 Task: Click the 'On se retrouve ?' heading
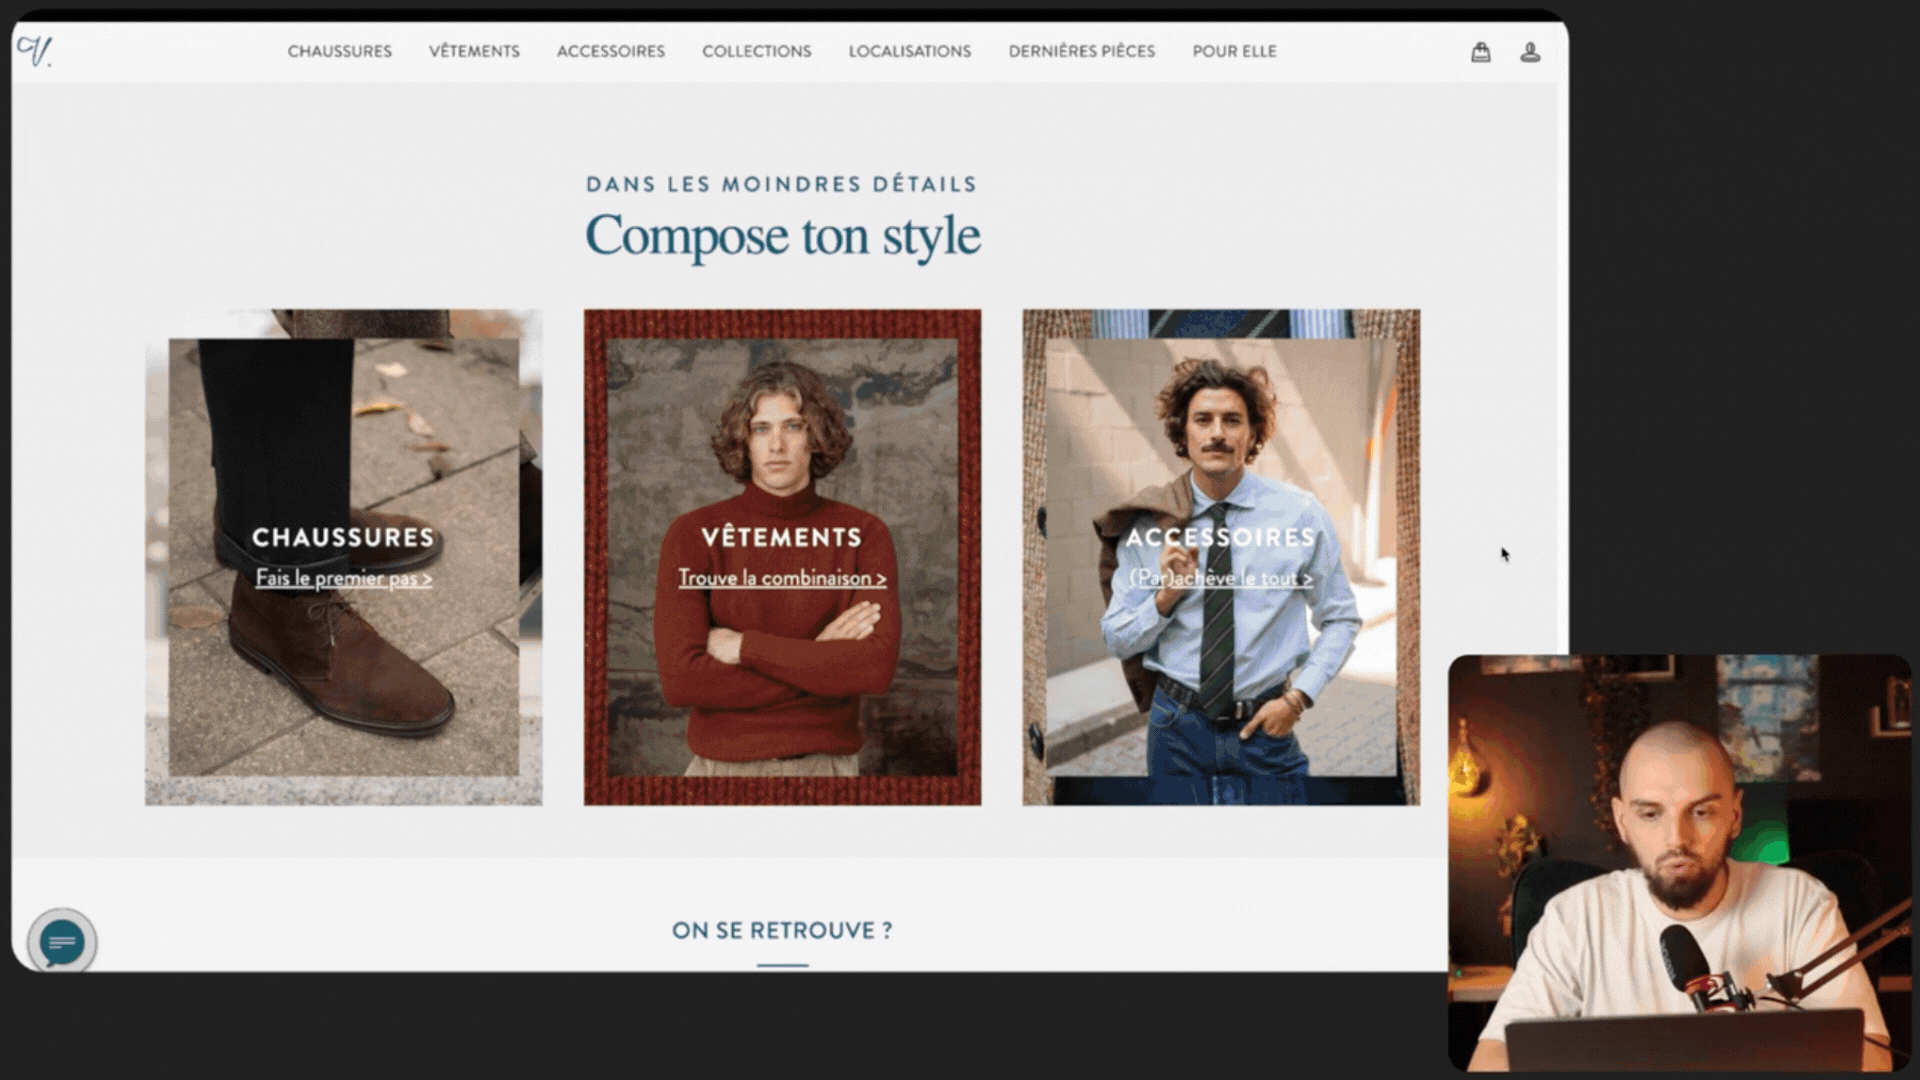coord(782,930)
